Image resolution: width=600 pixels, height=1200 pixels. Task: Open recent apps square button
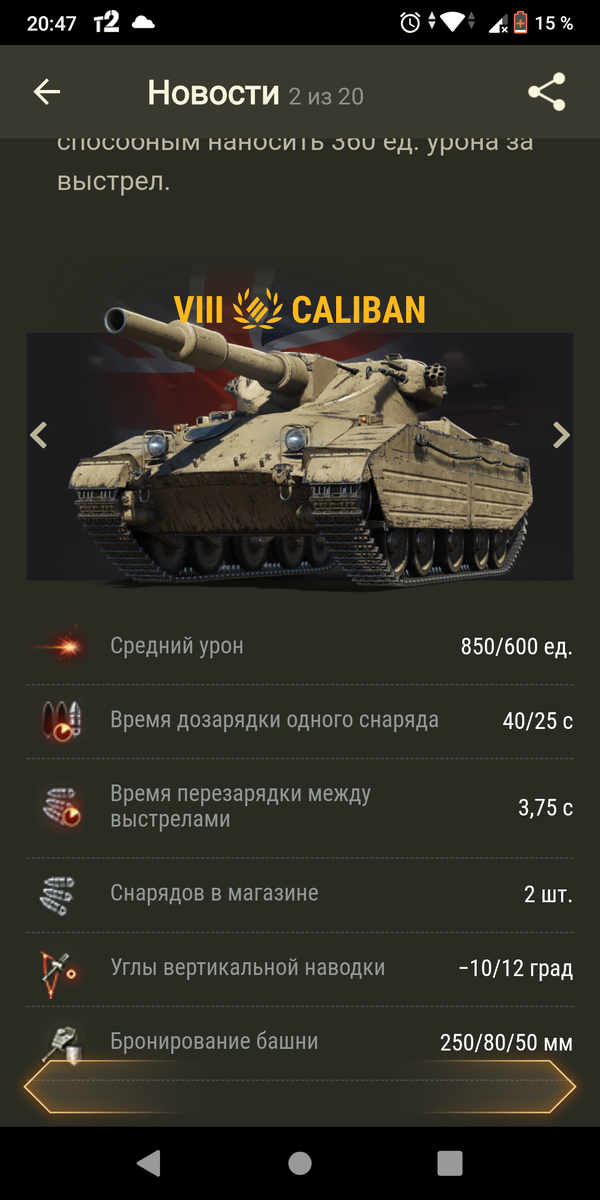click(x=450, y=1162)
